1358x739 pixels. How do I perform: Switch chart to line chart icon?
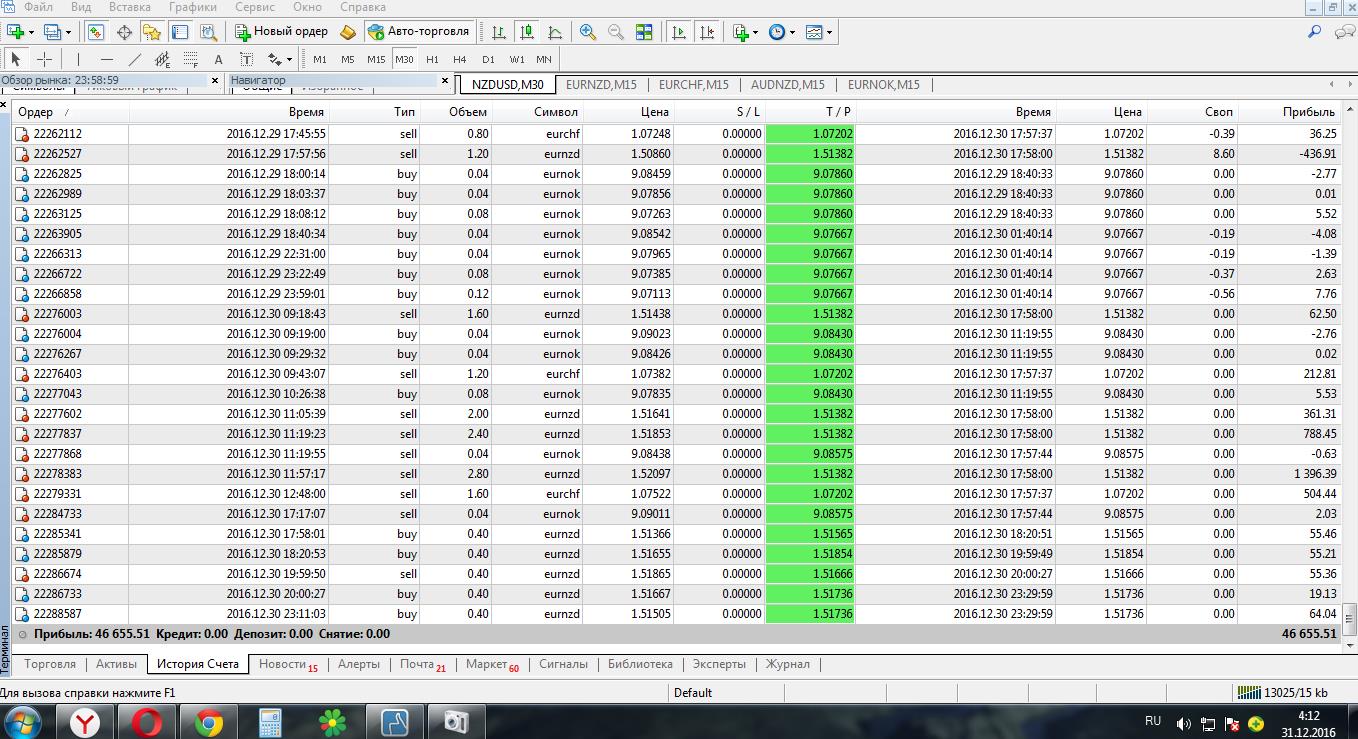tap(554, 32)
